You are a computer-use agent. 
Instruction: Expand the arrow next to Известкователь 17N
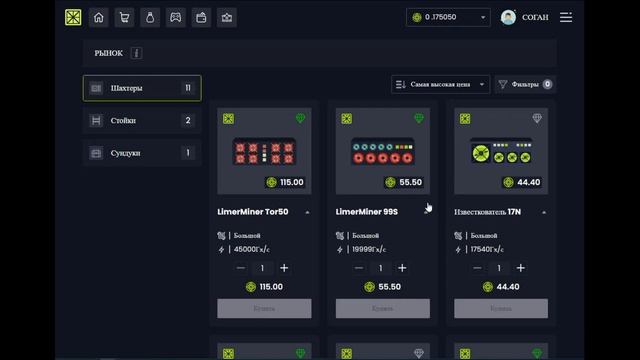click(x=544, y=212)
